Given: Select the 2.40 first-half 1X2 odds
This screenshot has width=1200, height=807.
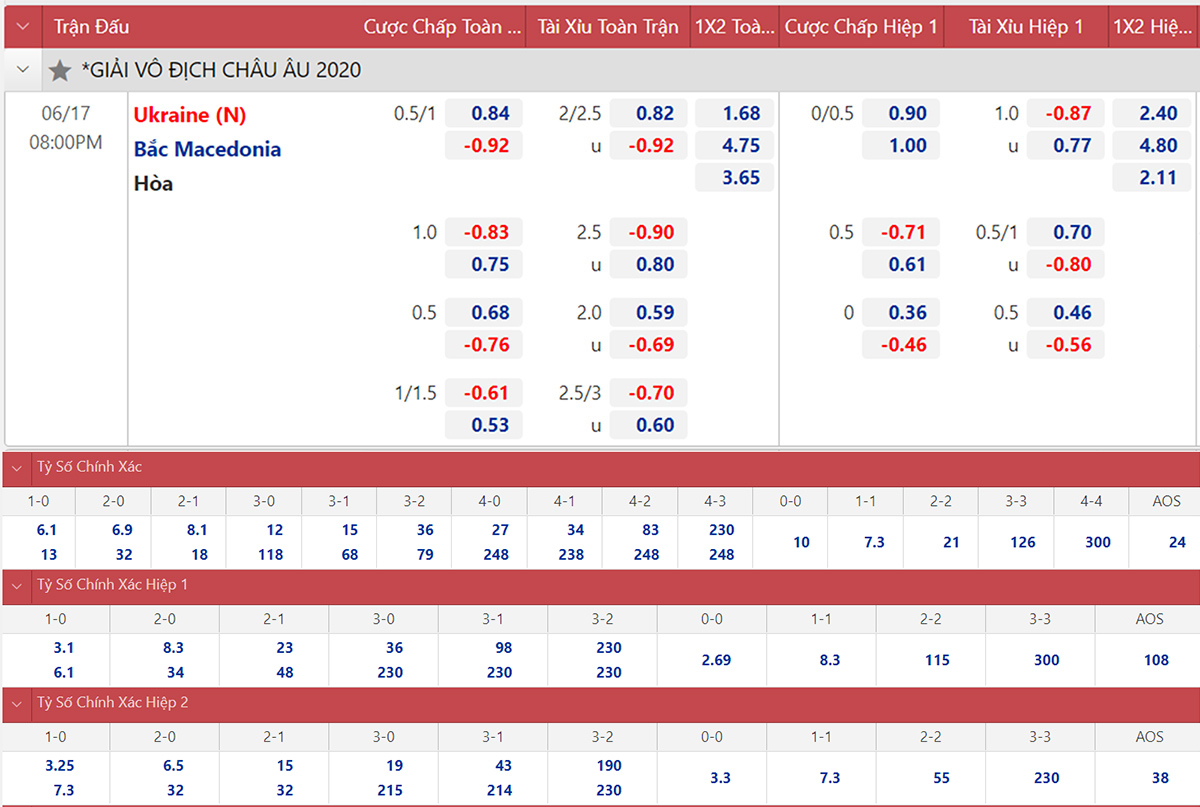Looking at the screenshot, I should pos(1158,114).
